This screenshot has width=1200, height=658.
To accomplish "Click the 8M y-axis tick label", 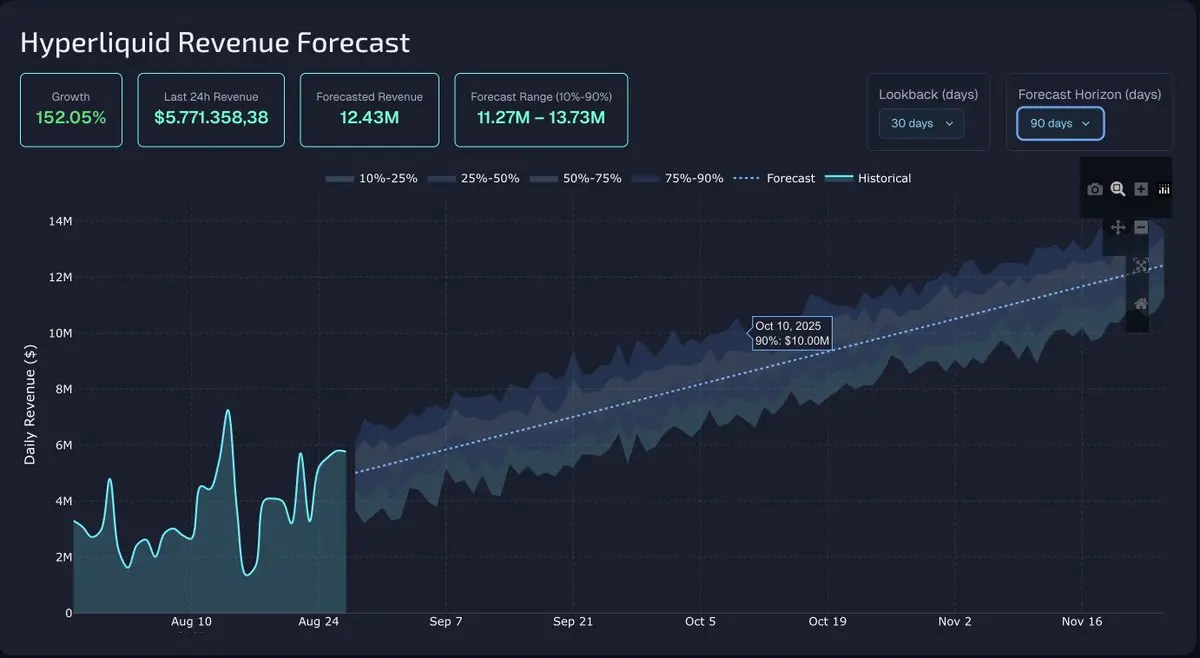I will pyautogui.click(x=63, y=390).
